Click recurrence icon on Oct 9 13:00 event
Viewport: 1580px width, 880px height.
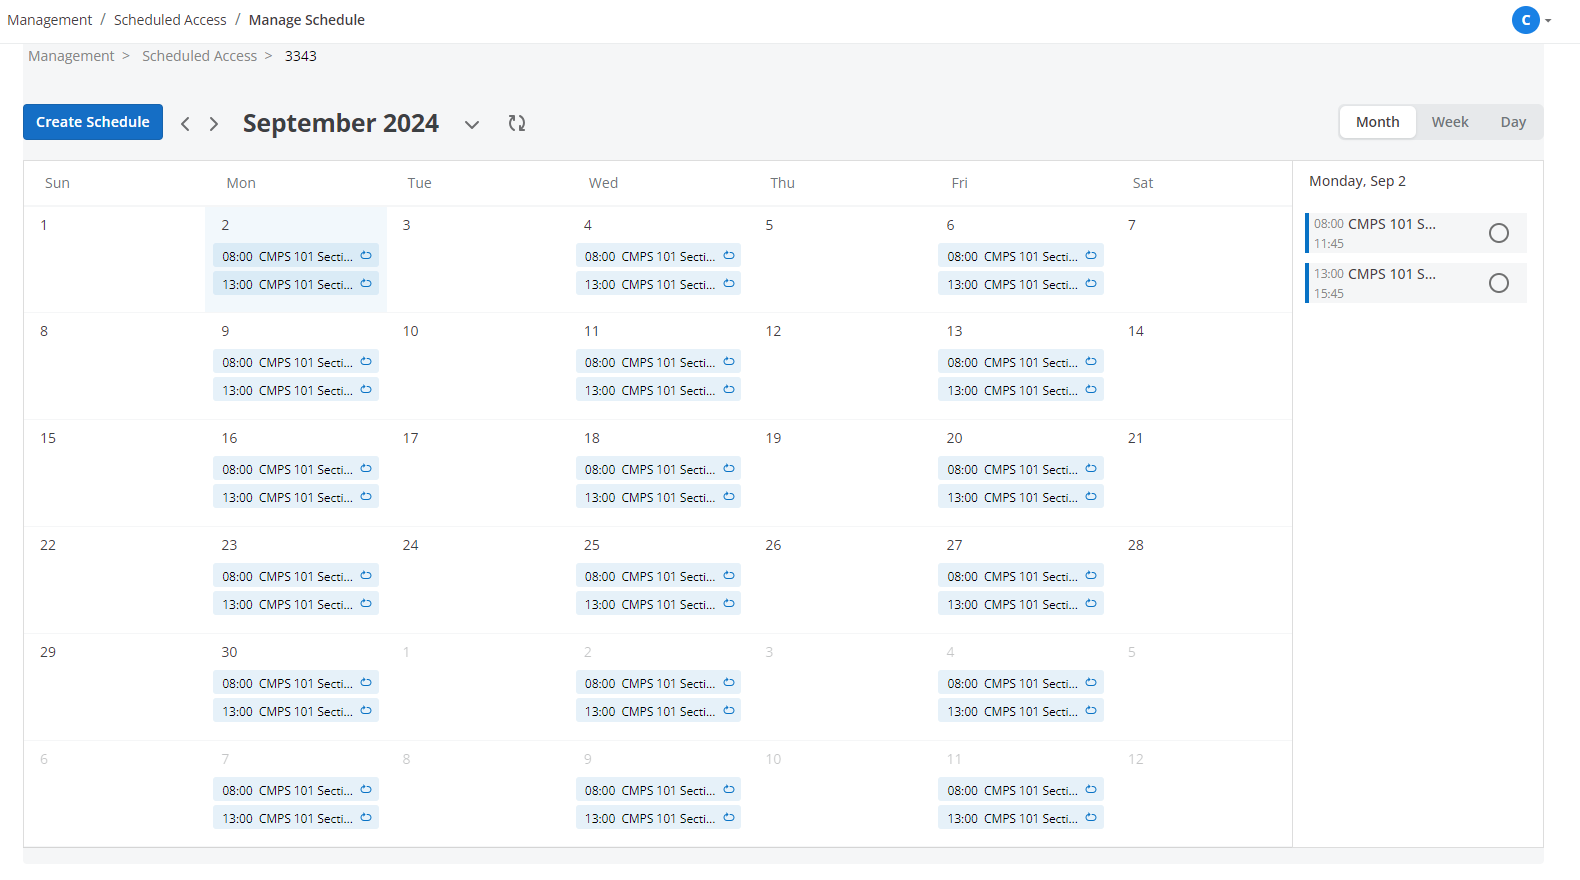click(729, 818)
